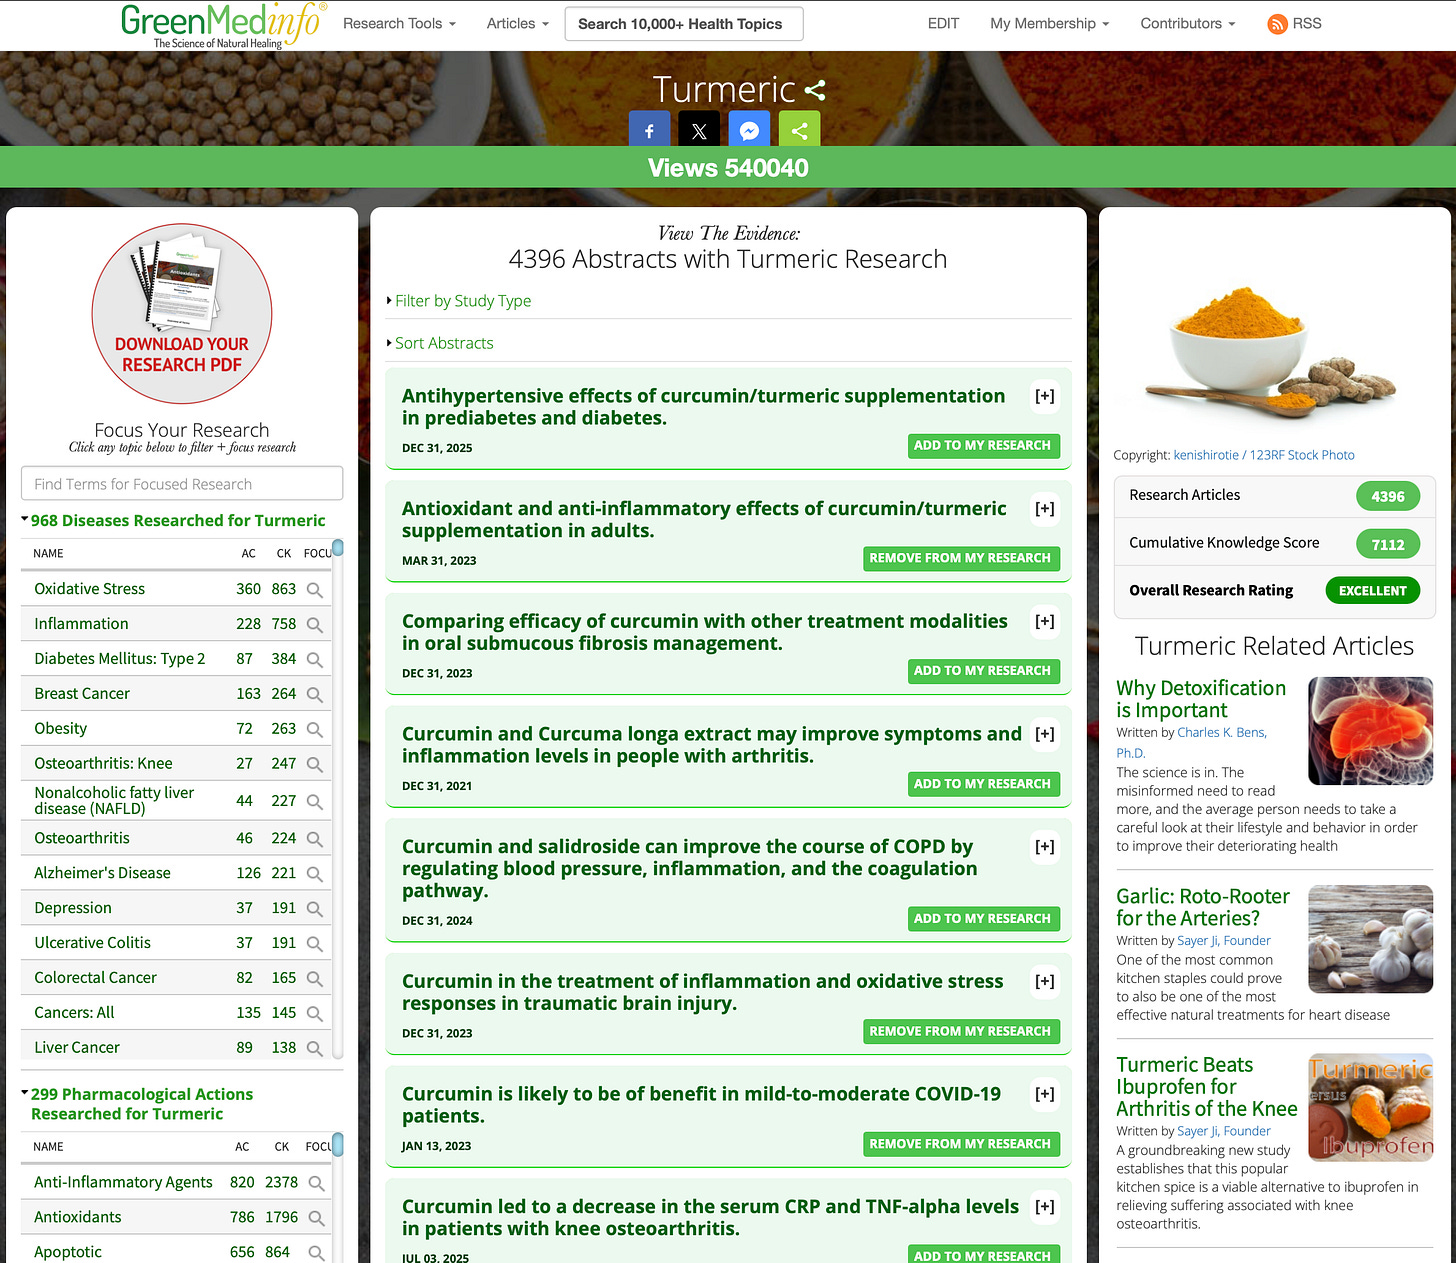The height and width of the screenshot is (1263, 1456).
Task: Expand [+] on antihypertensive effects abstract
Action: [1045, 396]
